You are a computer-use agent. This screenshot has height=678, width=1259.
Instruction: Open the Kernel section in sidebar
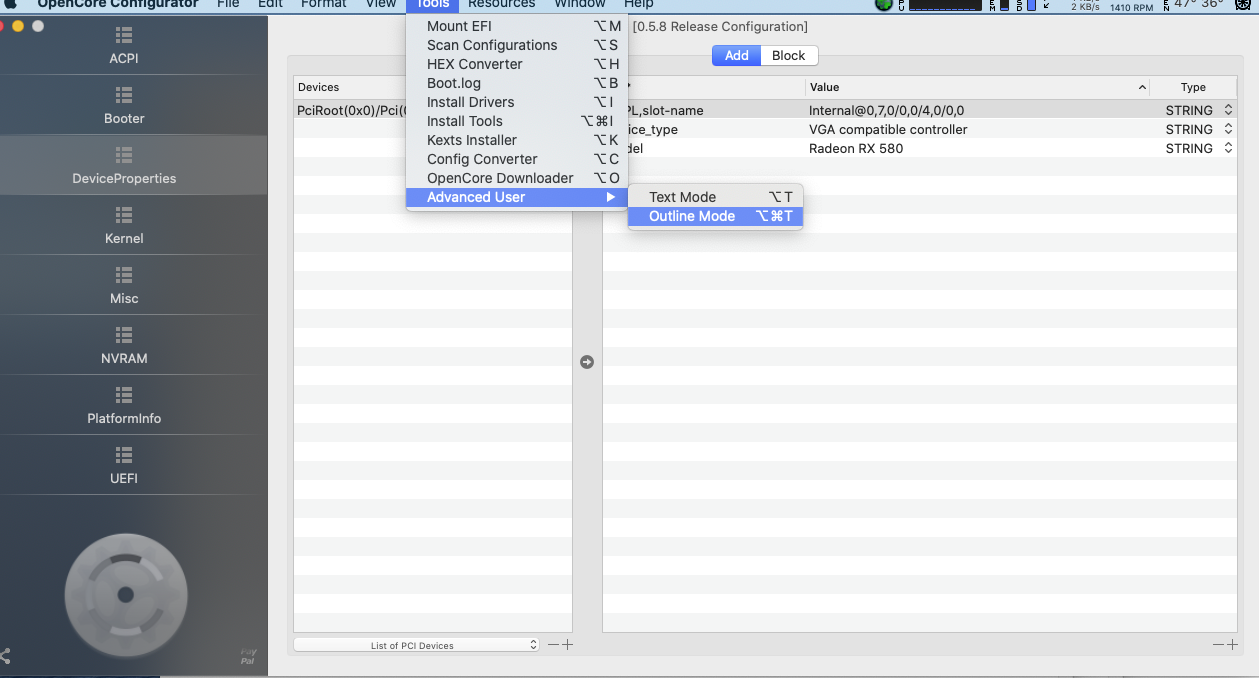click(124, 226)
